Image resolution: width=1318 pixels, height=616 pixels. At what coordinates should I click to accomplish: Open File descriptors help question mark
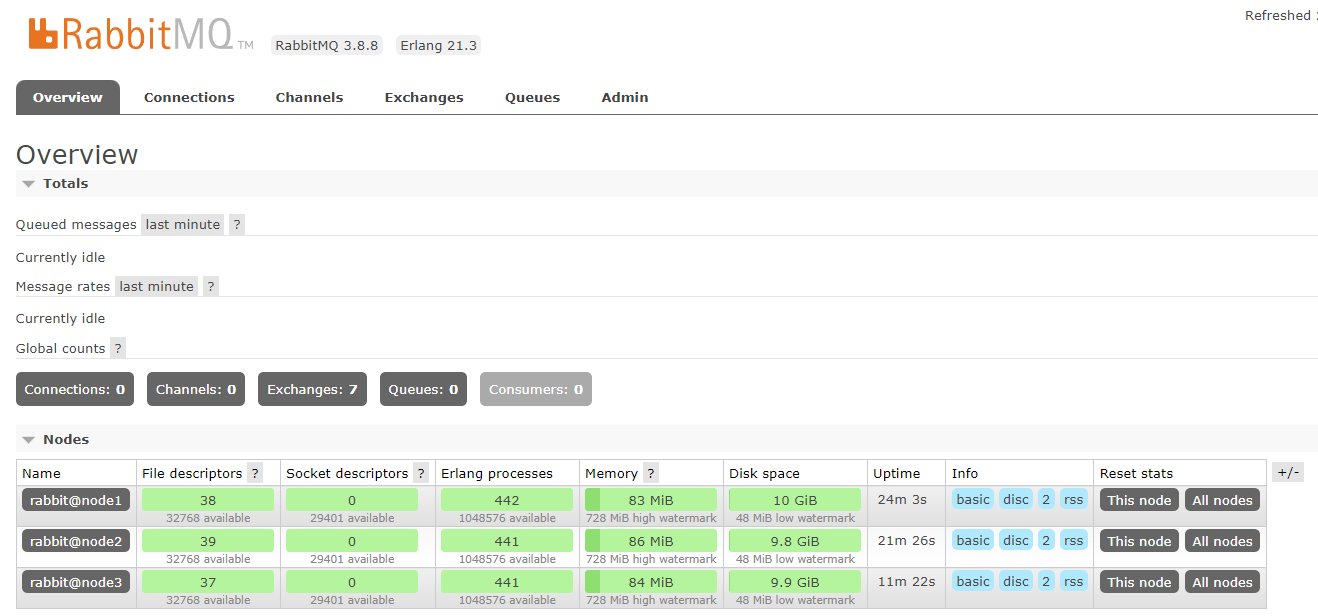pyautogui.click(x=255, y=474)
